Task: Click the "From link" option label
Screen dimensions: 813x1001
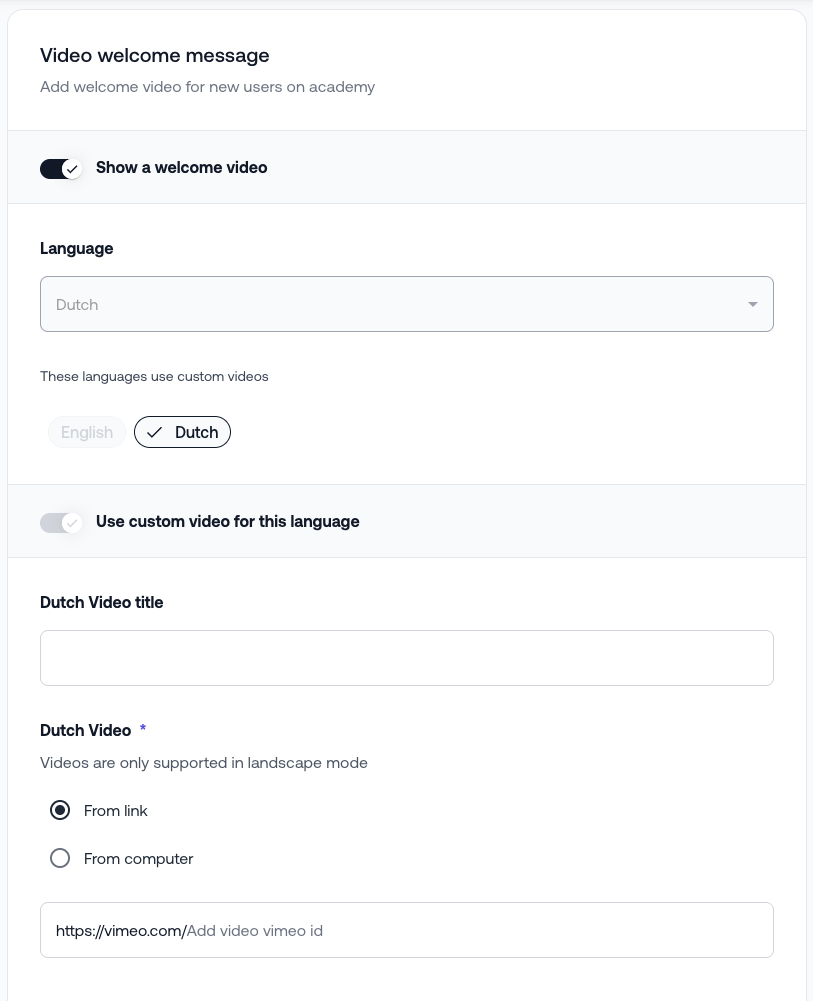Action: pyautogui.click(x=116, y=810)
